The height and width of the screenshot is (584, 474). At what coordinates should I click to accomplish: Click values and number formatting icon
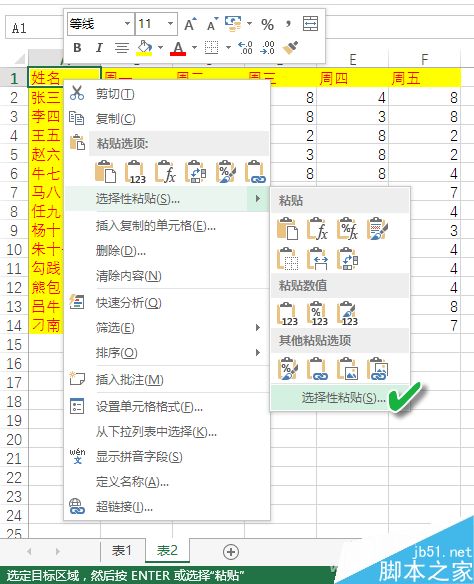317,314
